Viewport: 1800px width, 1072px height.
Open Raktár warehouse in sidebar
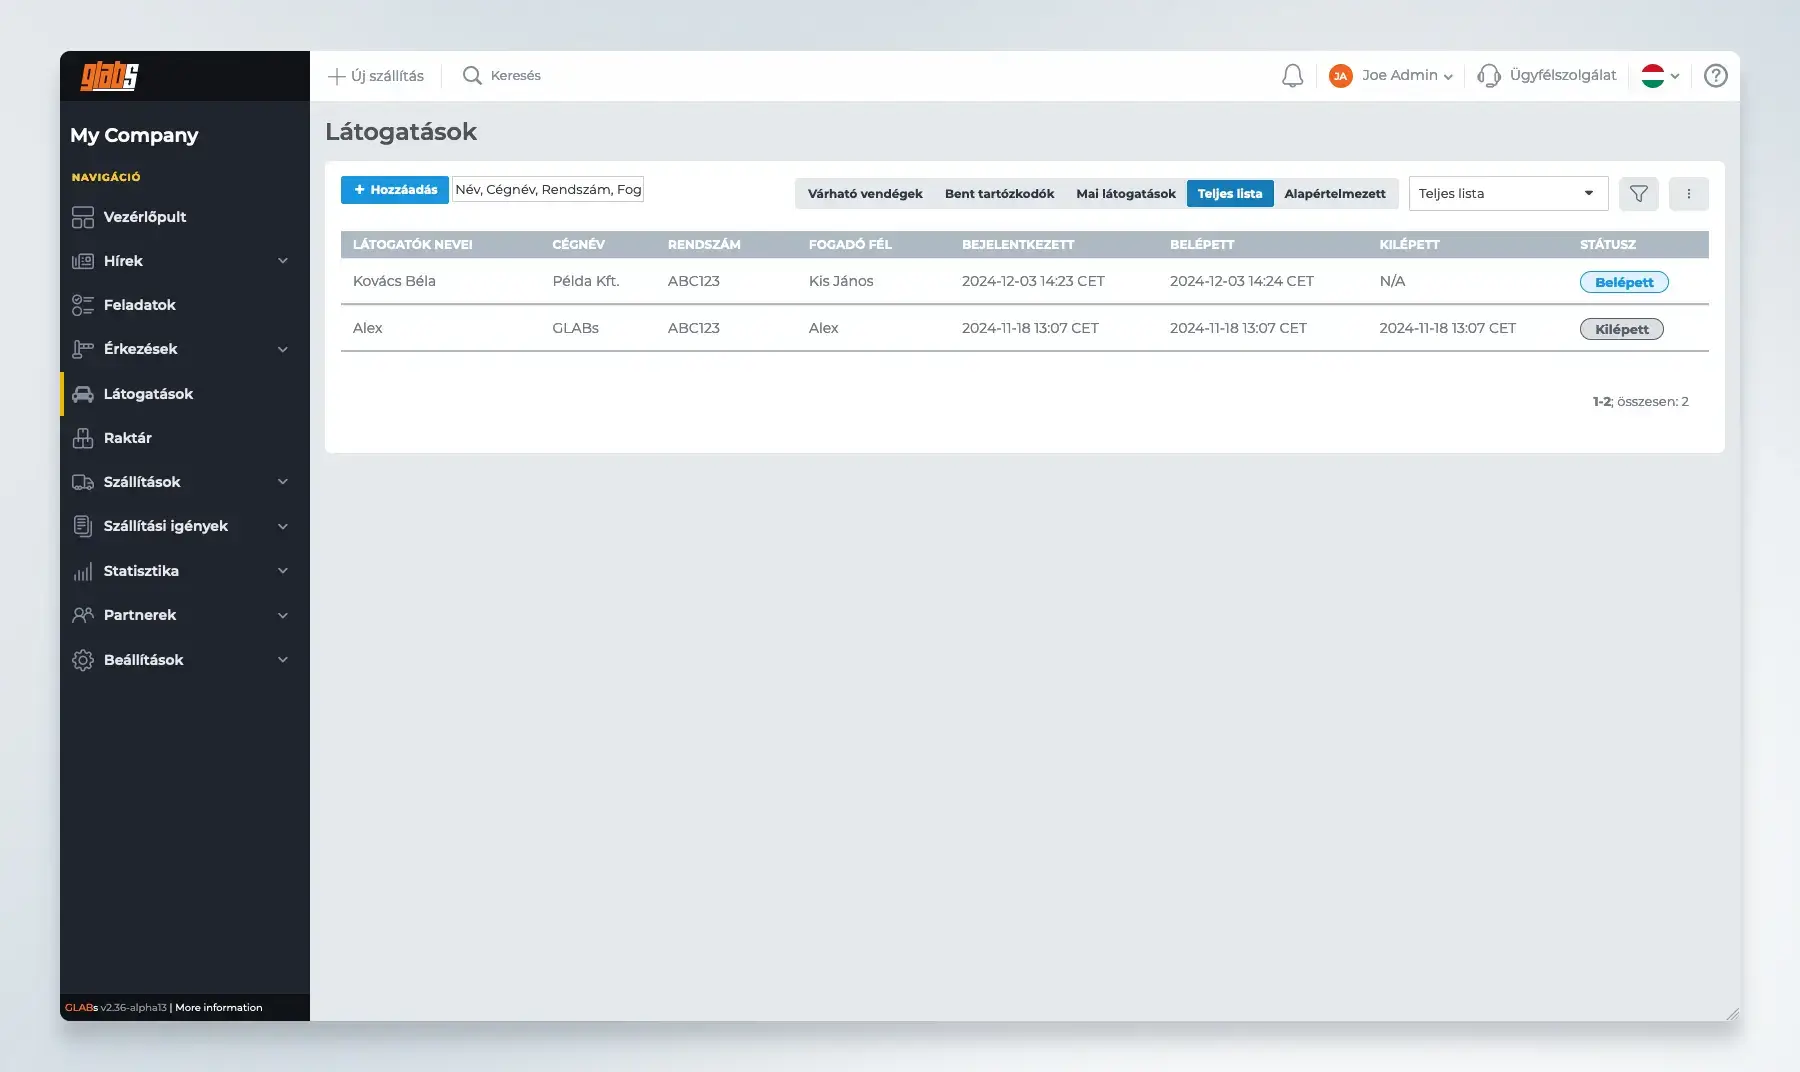[x=128, y=438]
